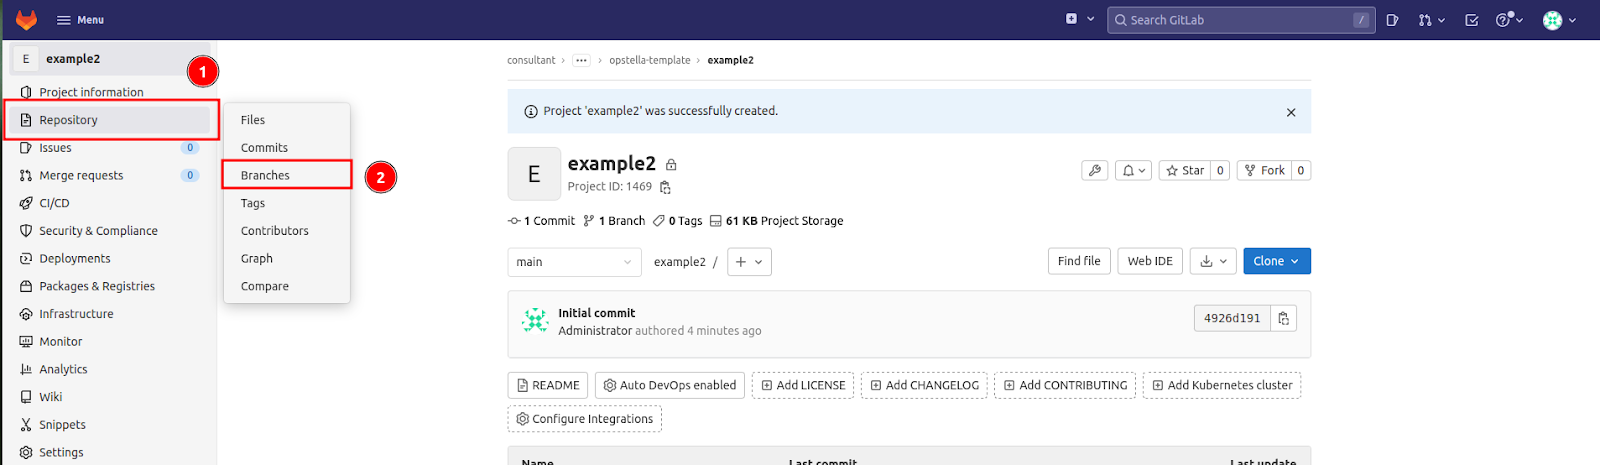Expand the breadcrumb ellipsis button

click(x=581, y=60)
